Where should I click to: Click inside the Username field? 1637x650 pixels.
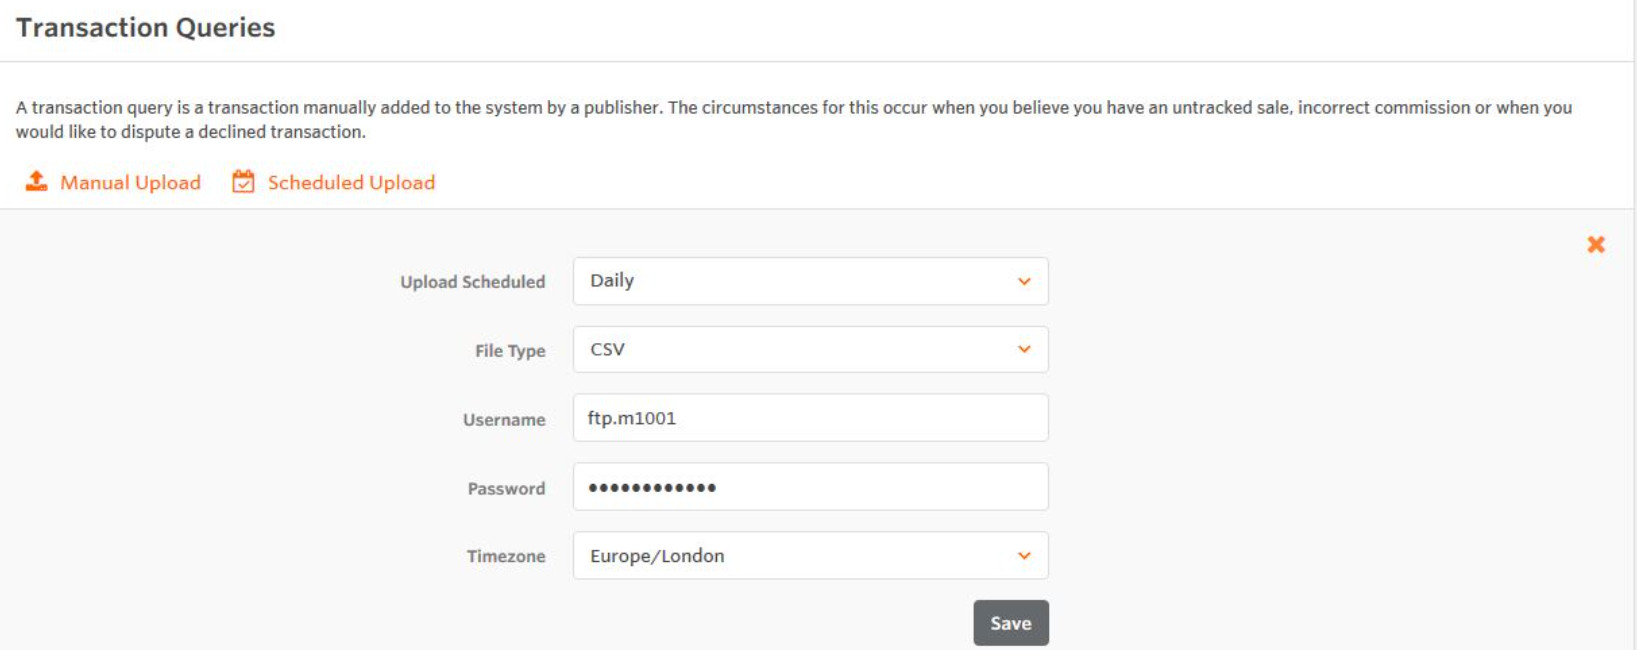[810, 418]
